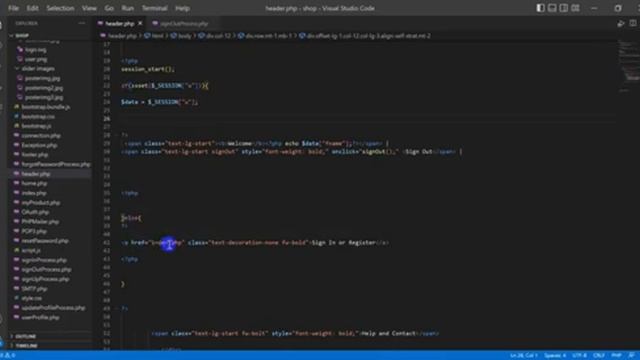Open the View menu
Image resolution: width=640 pixels, height=360 pixels.
pyautogui.click(x=89, y=8)
